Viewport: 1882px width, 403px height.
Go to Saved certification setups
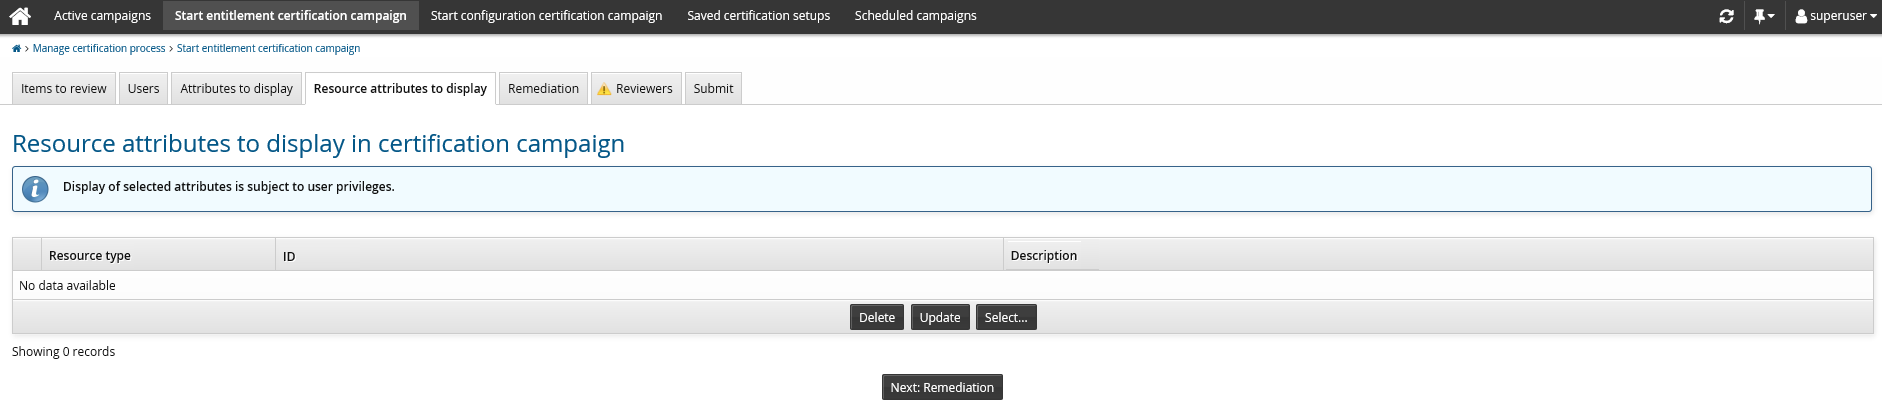pos(758,16)
